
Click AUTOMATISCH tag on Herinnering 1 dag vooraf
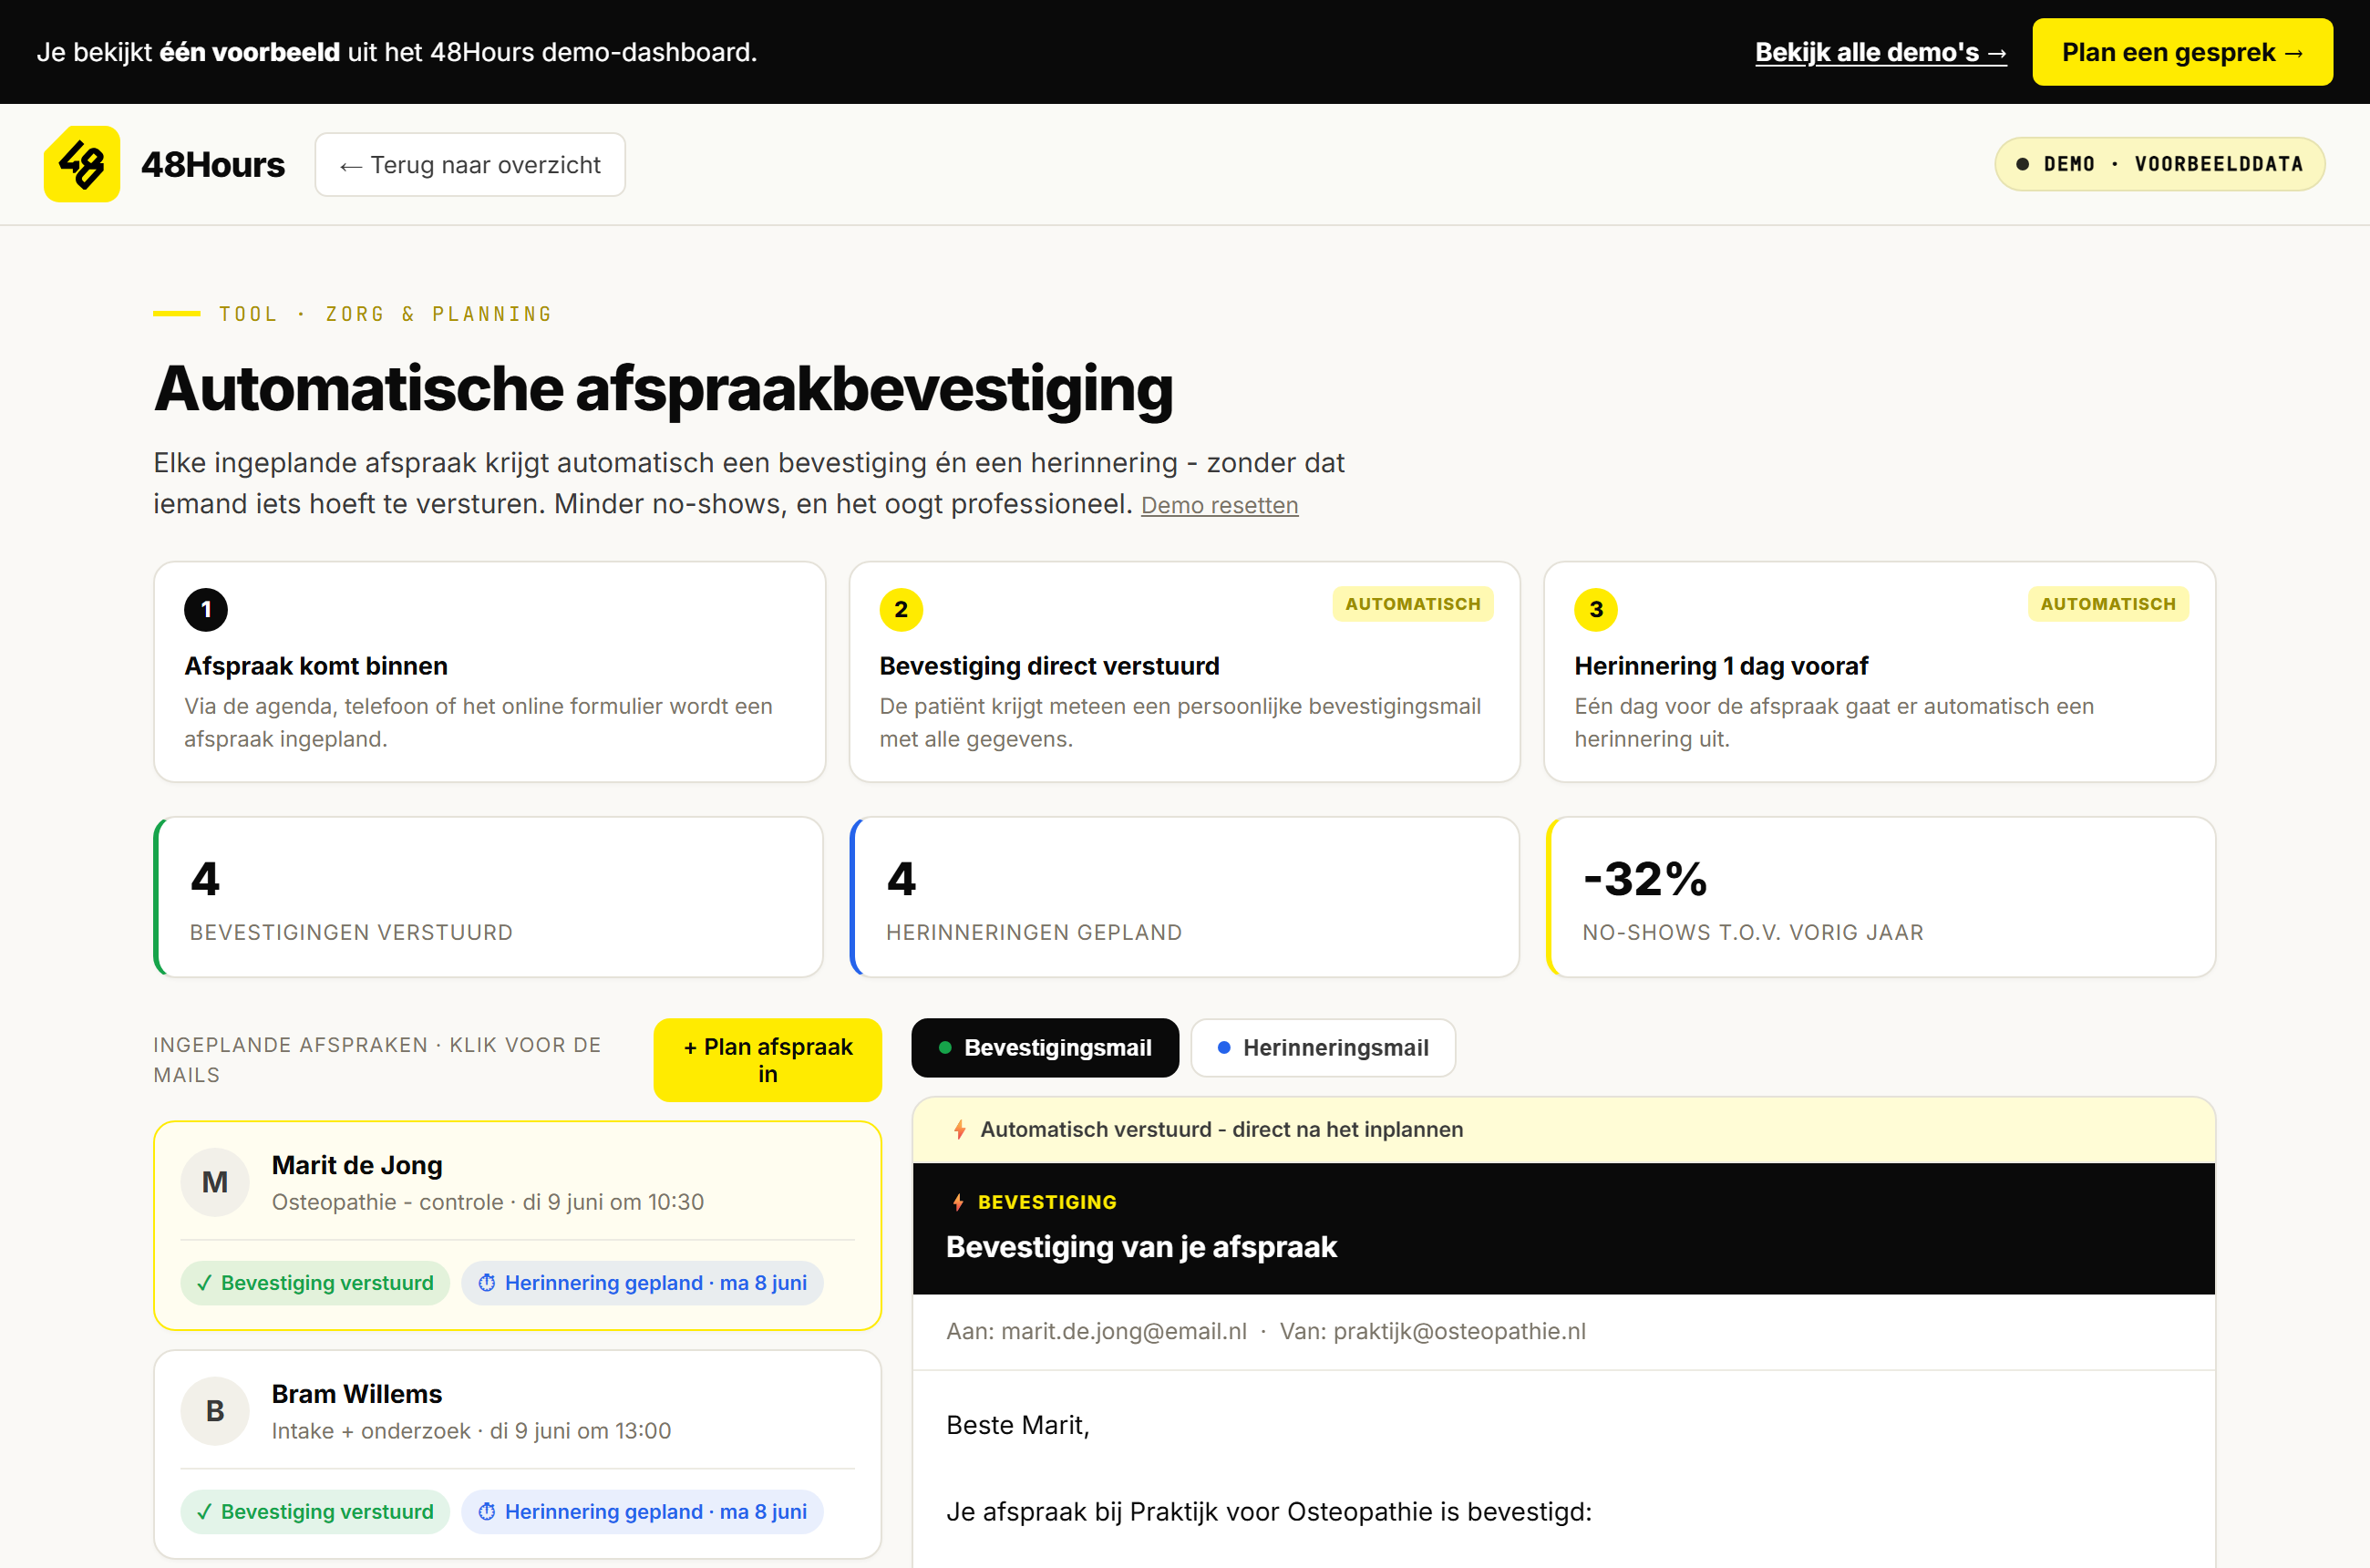pos(2108,604)
